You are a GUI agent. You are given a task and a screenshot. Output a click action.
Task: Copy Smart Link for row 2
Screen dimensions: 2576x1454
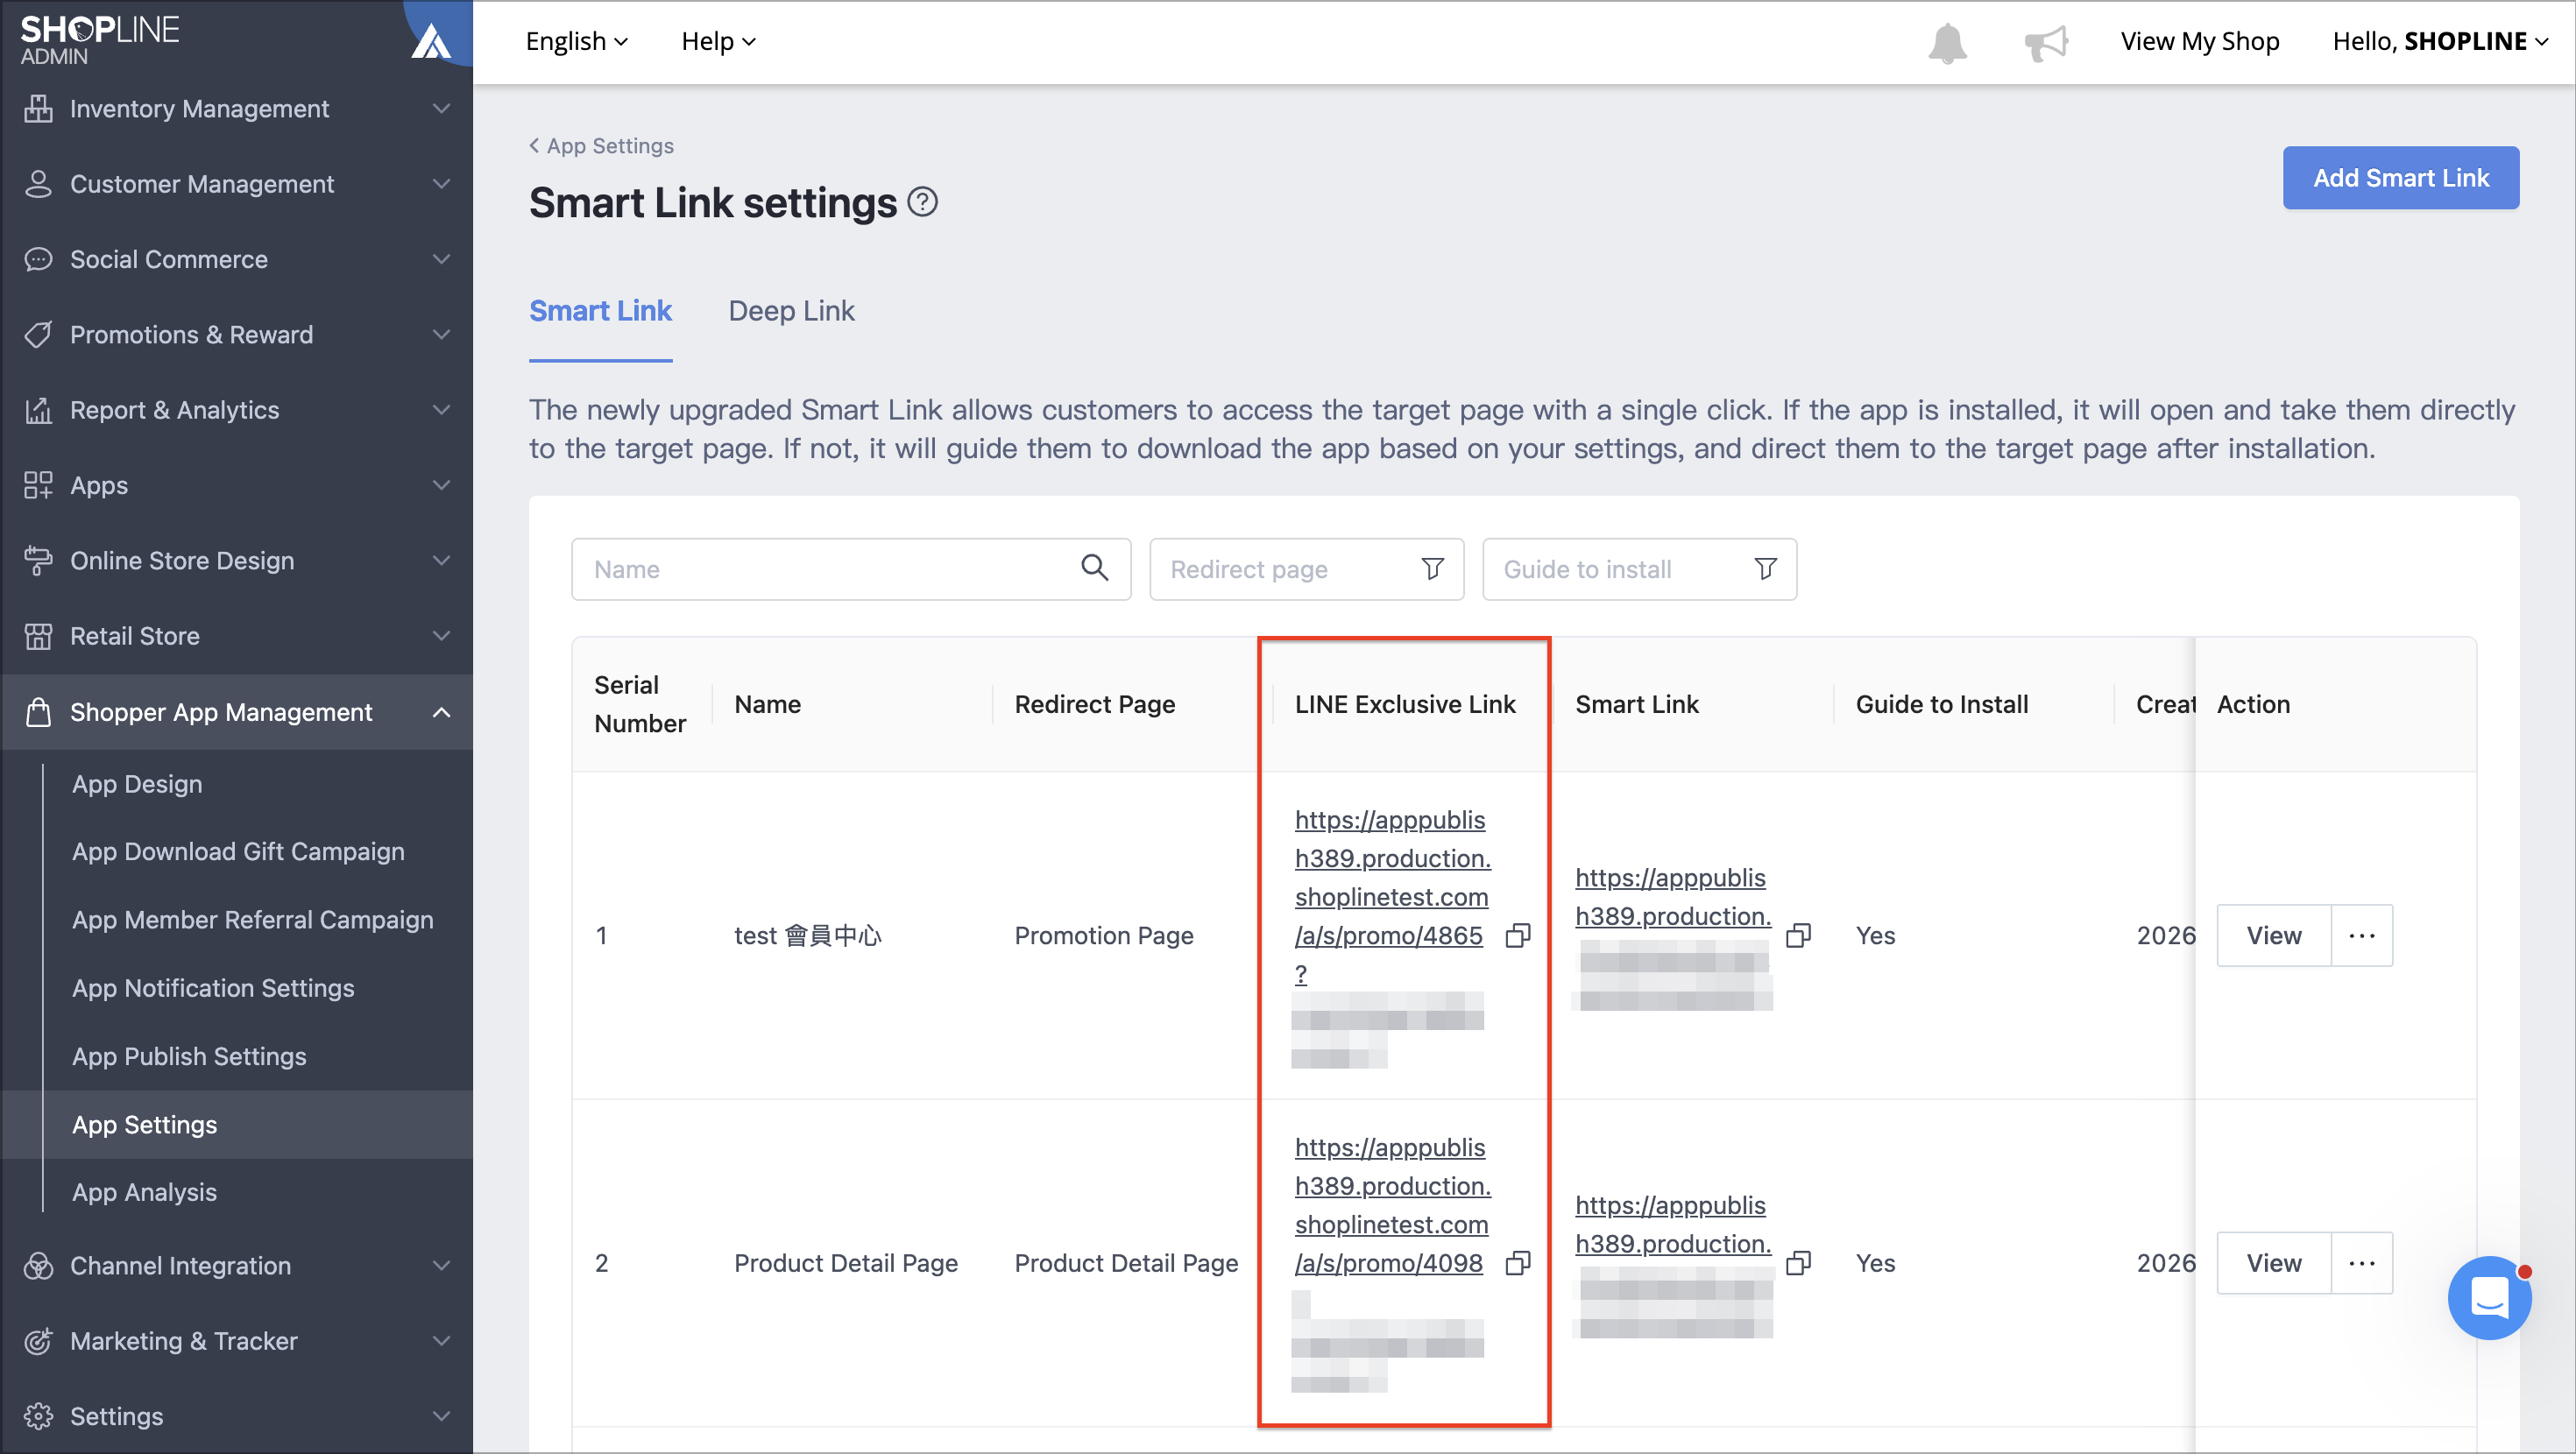(1798, 1263)
